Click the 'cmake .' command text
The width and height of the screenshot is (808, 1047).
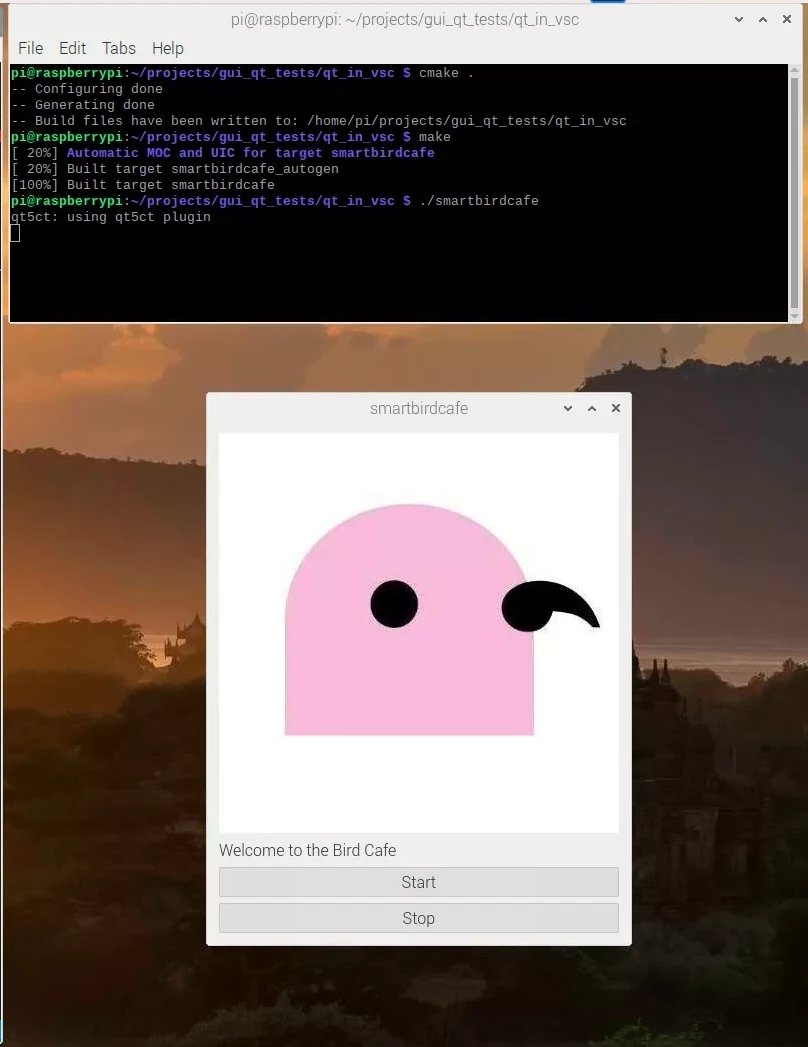[x=446, y=73]
